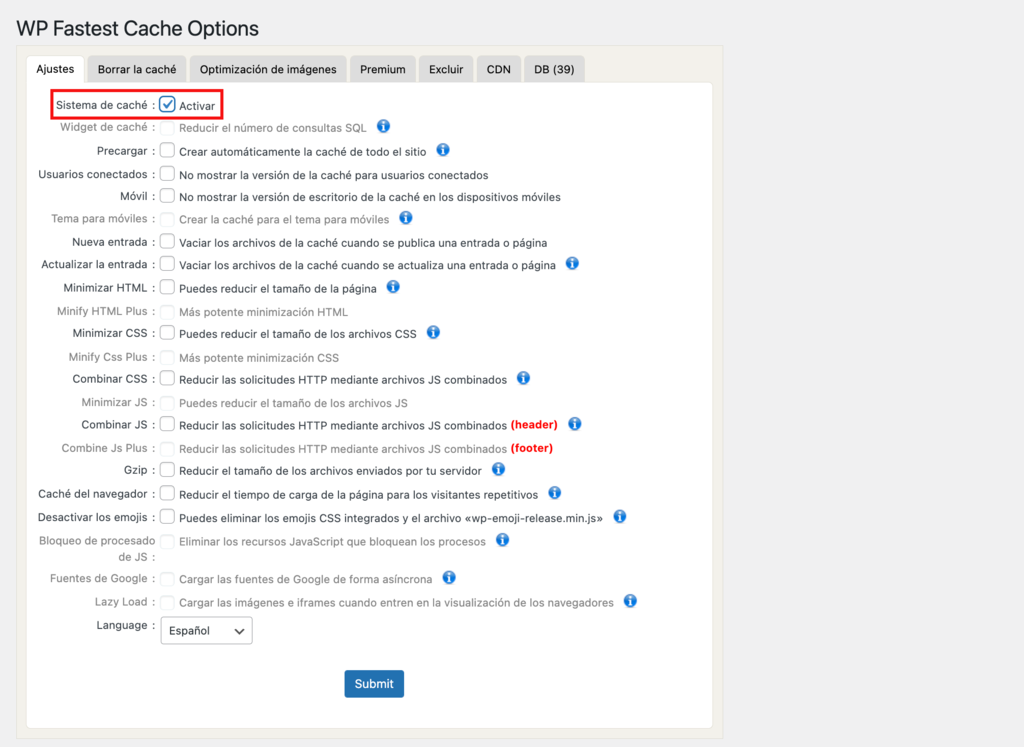Show info for Bloqueo de procesado de JS
The width and height of the screenshot is (1024, 747).
coord(502,540)
